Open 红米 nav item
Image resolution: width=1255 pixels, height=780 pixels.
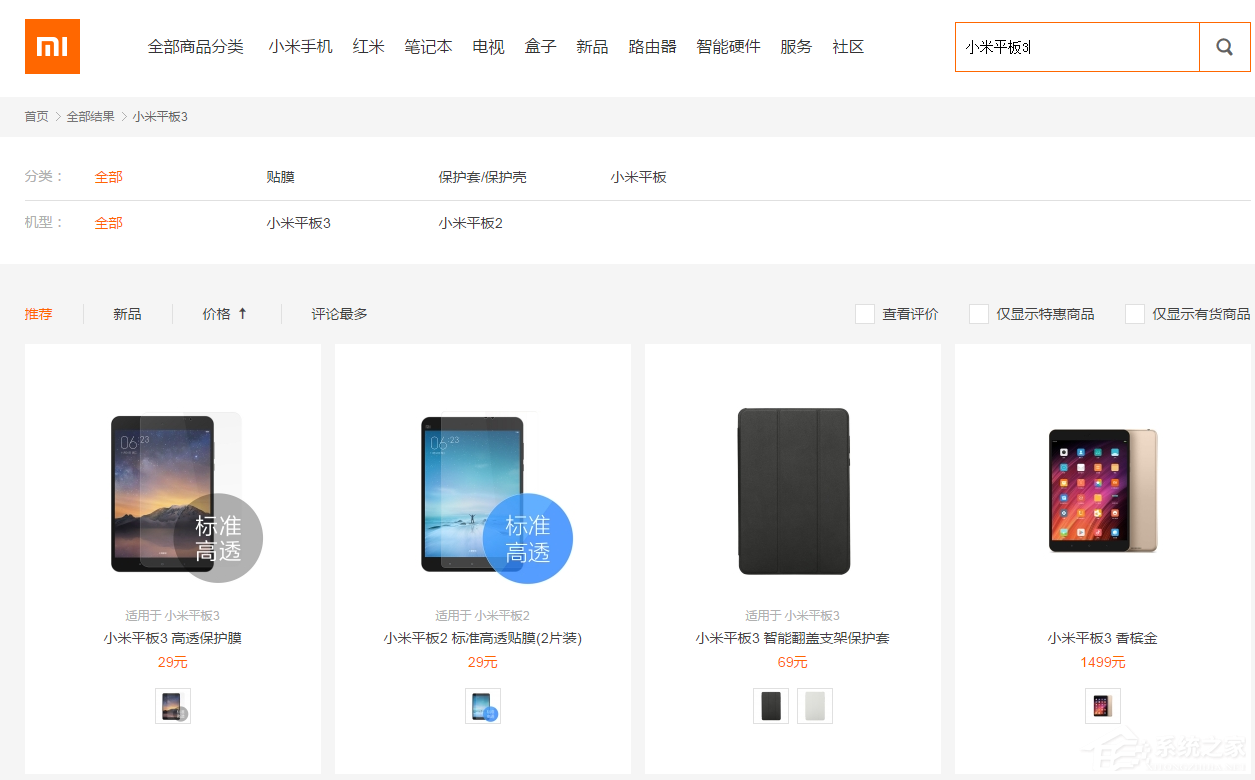369,47
